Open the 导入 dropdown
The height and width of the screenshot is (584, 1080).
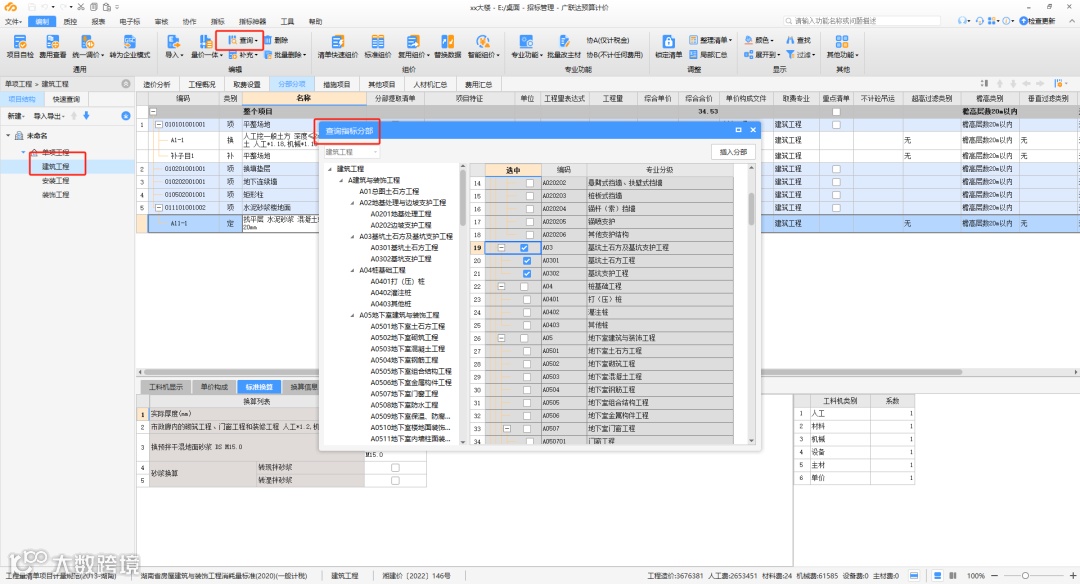pos(174,46)
